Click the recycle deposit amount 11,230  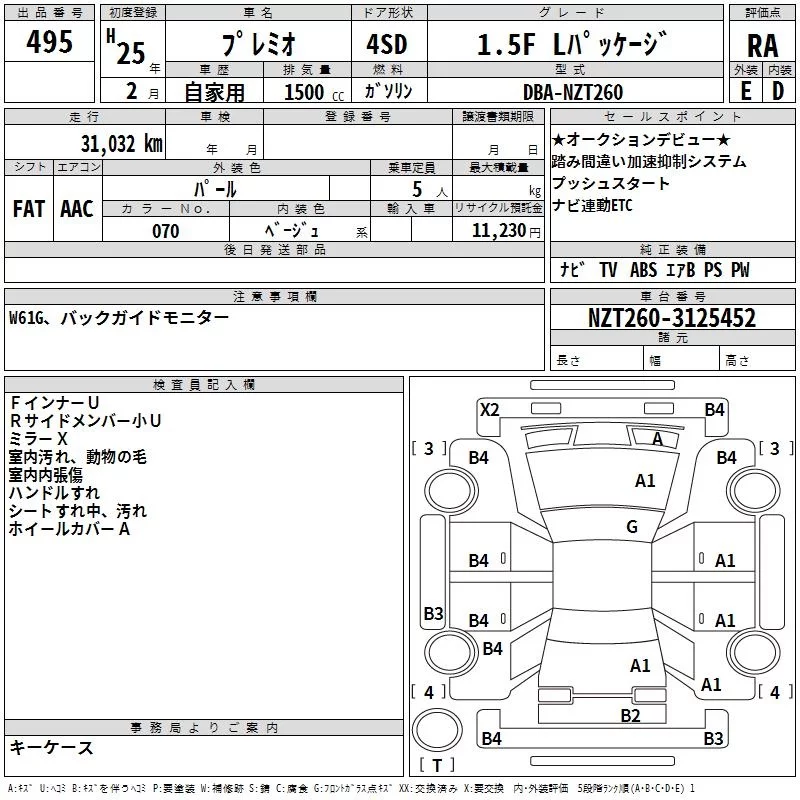(x=491, y=231)
